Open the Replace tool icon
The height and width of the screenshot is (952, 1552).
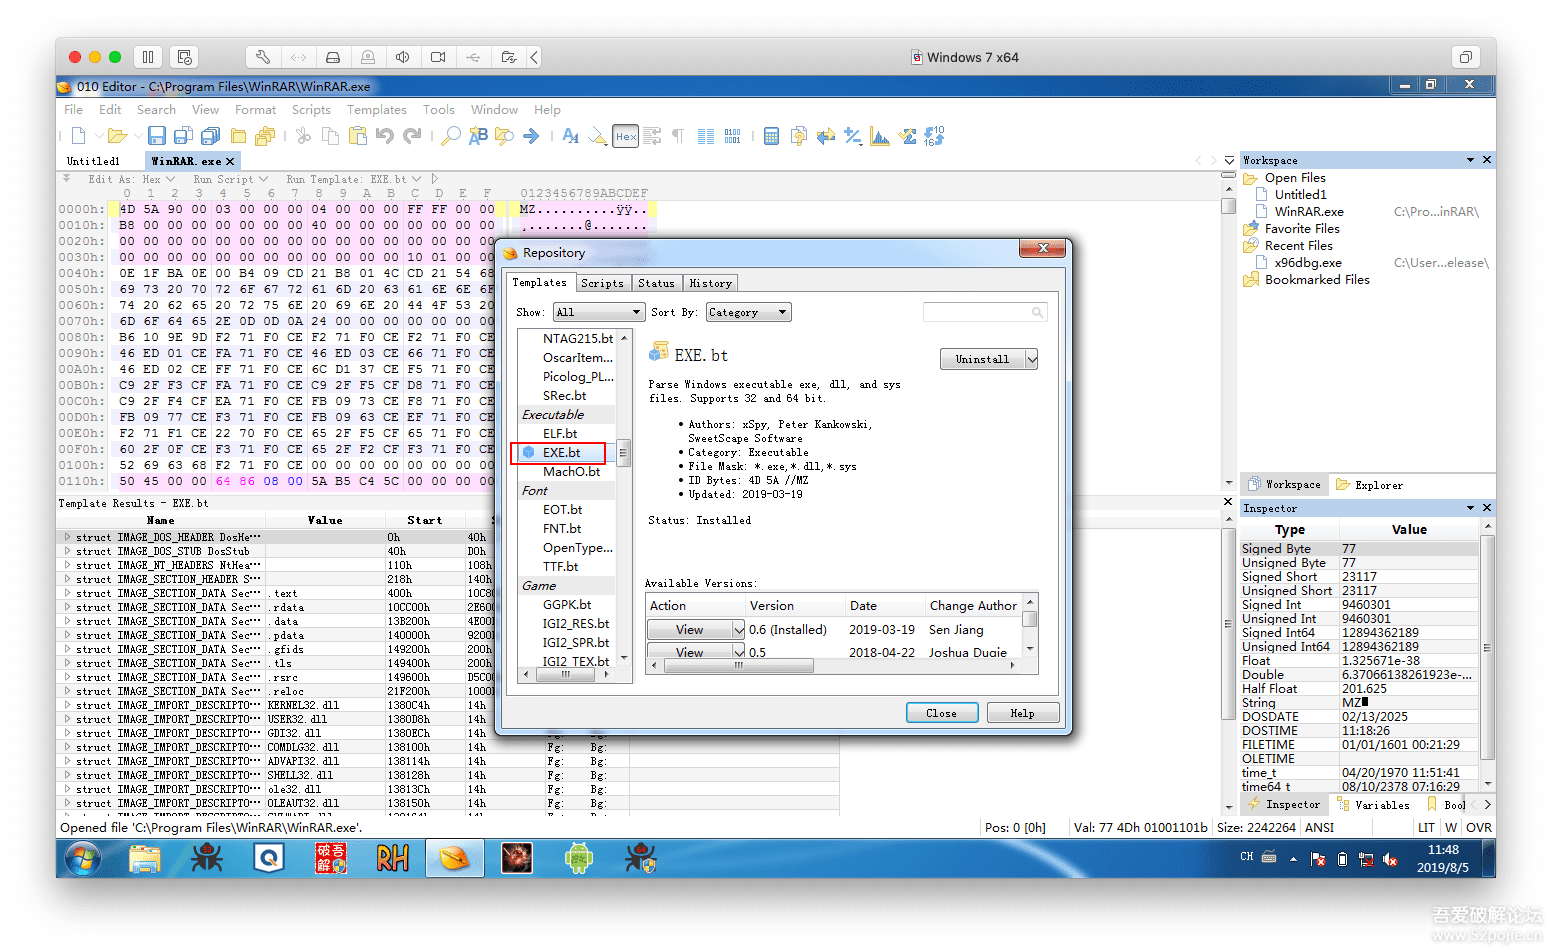click(x=478, y=136)
